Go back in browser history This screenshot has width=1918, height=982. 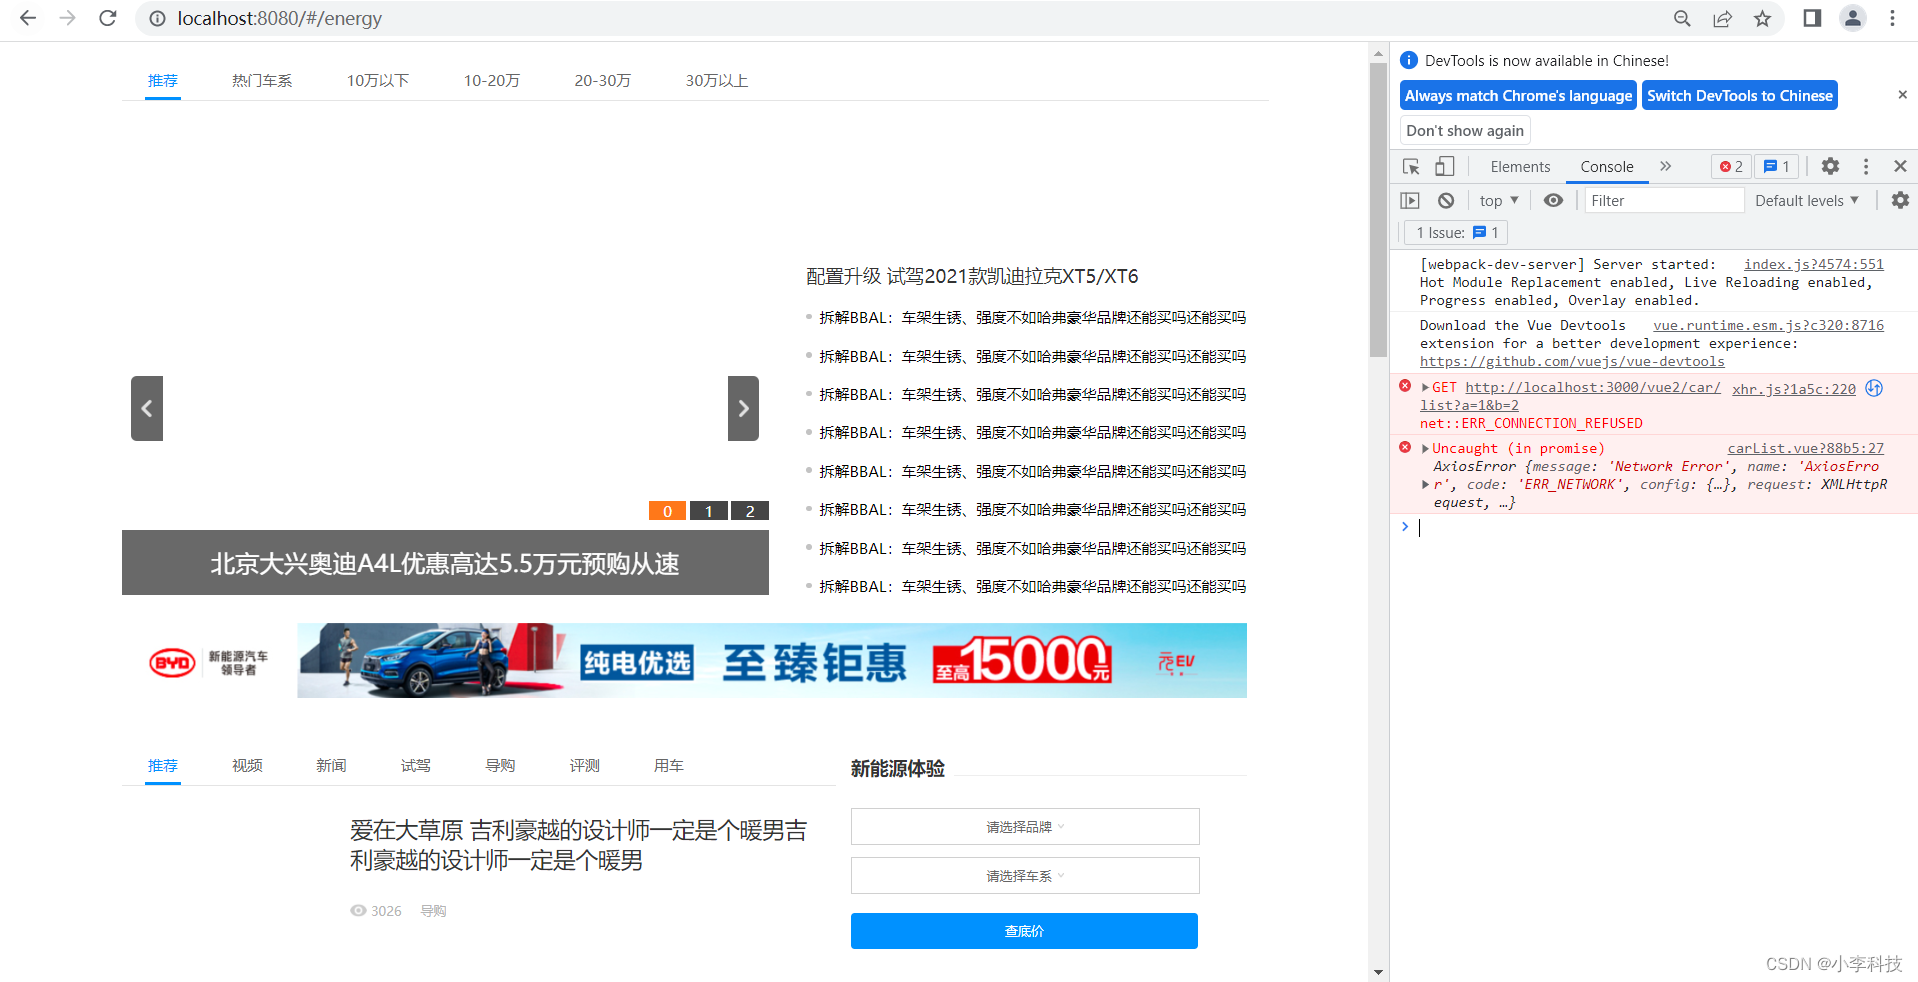point(28,18)
